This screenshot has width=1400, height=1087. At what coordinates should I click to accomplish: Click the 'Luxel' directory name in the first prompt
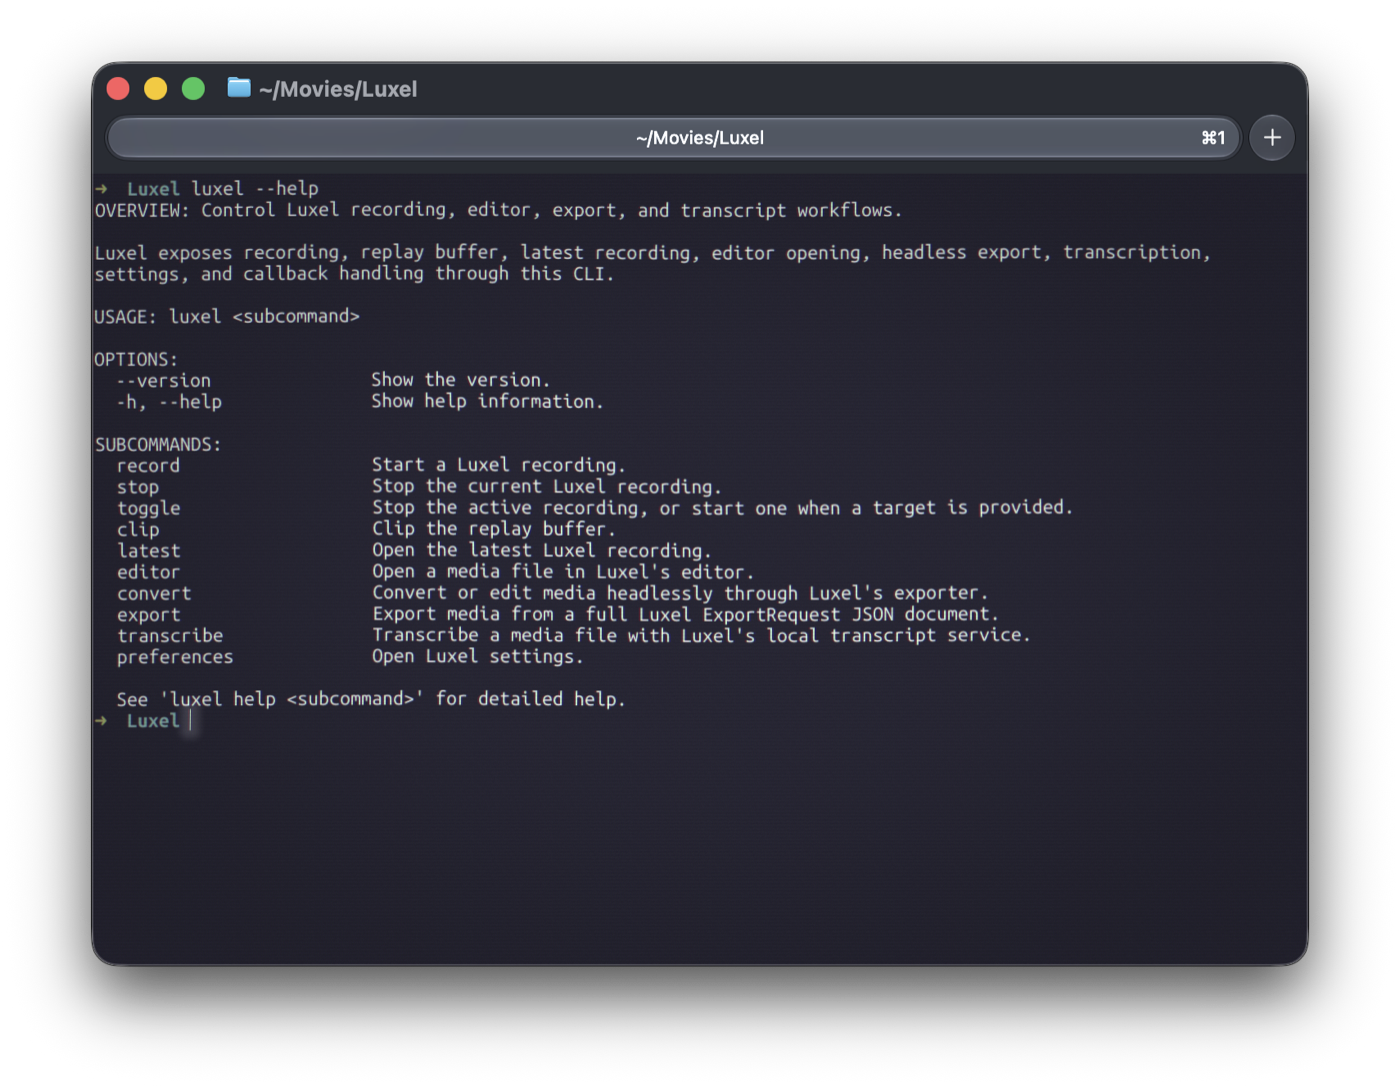[153, 188]
